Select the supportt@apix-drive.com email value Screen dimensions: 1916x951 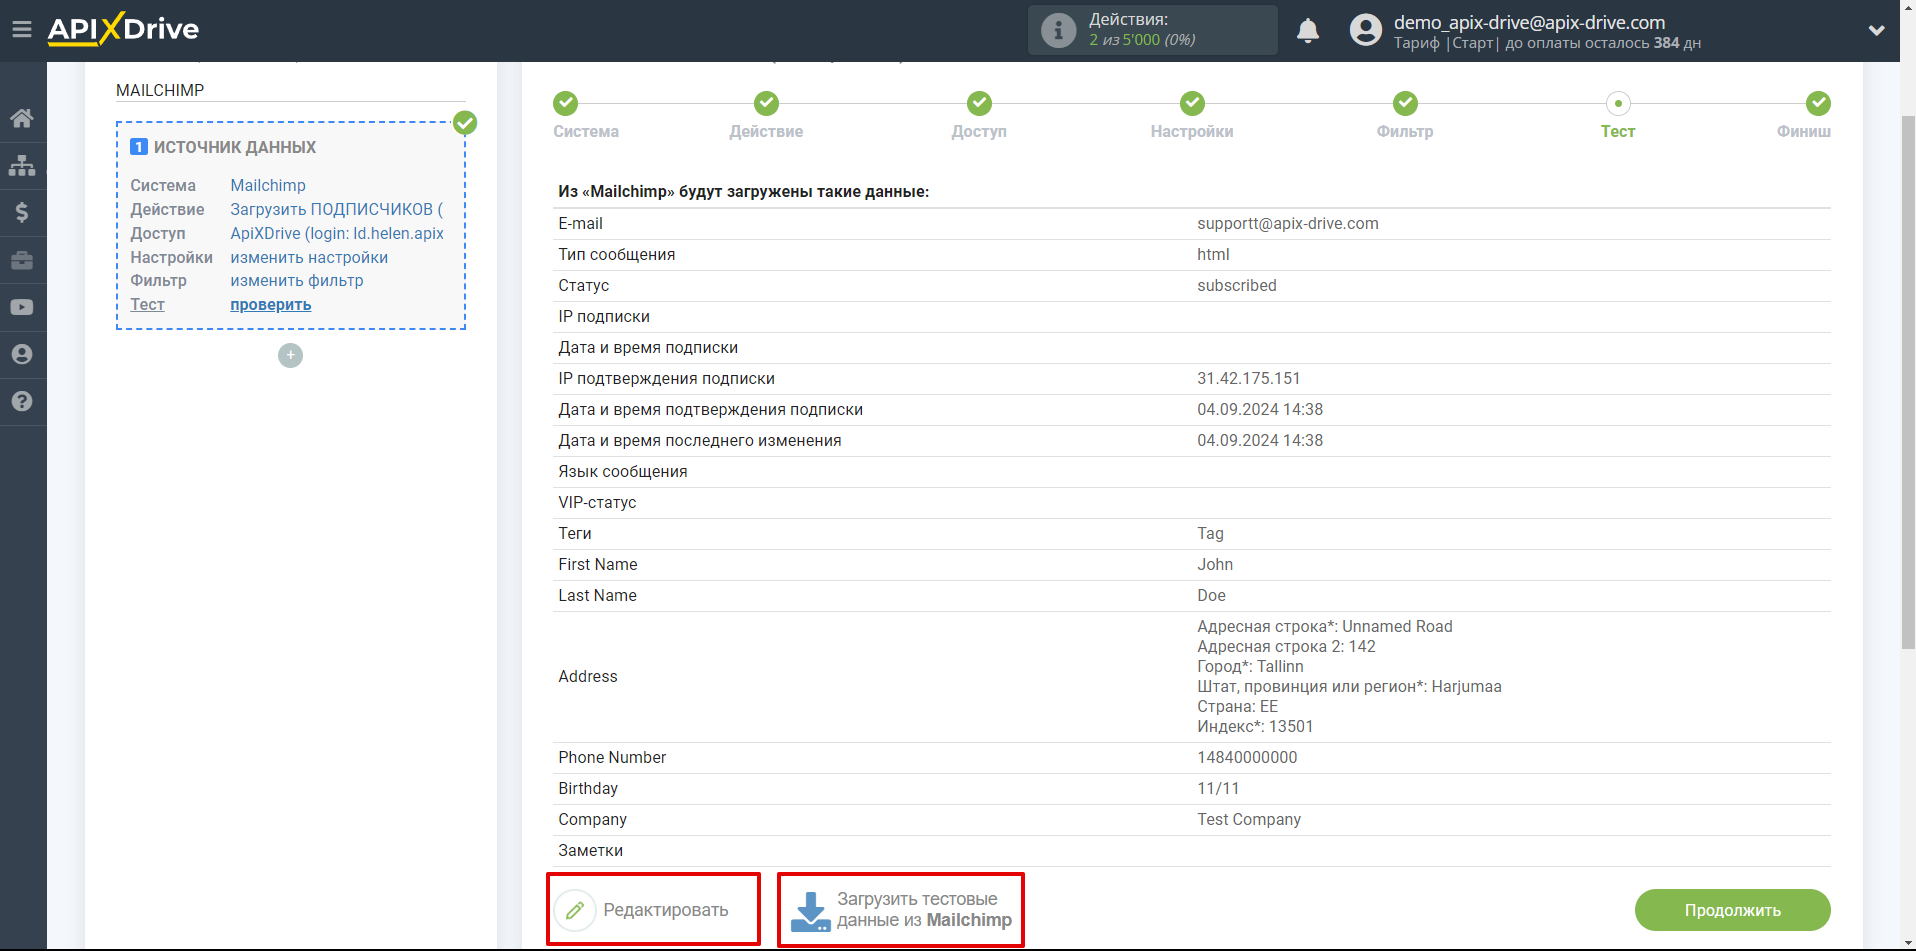(x=1288, y=223)
